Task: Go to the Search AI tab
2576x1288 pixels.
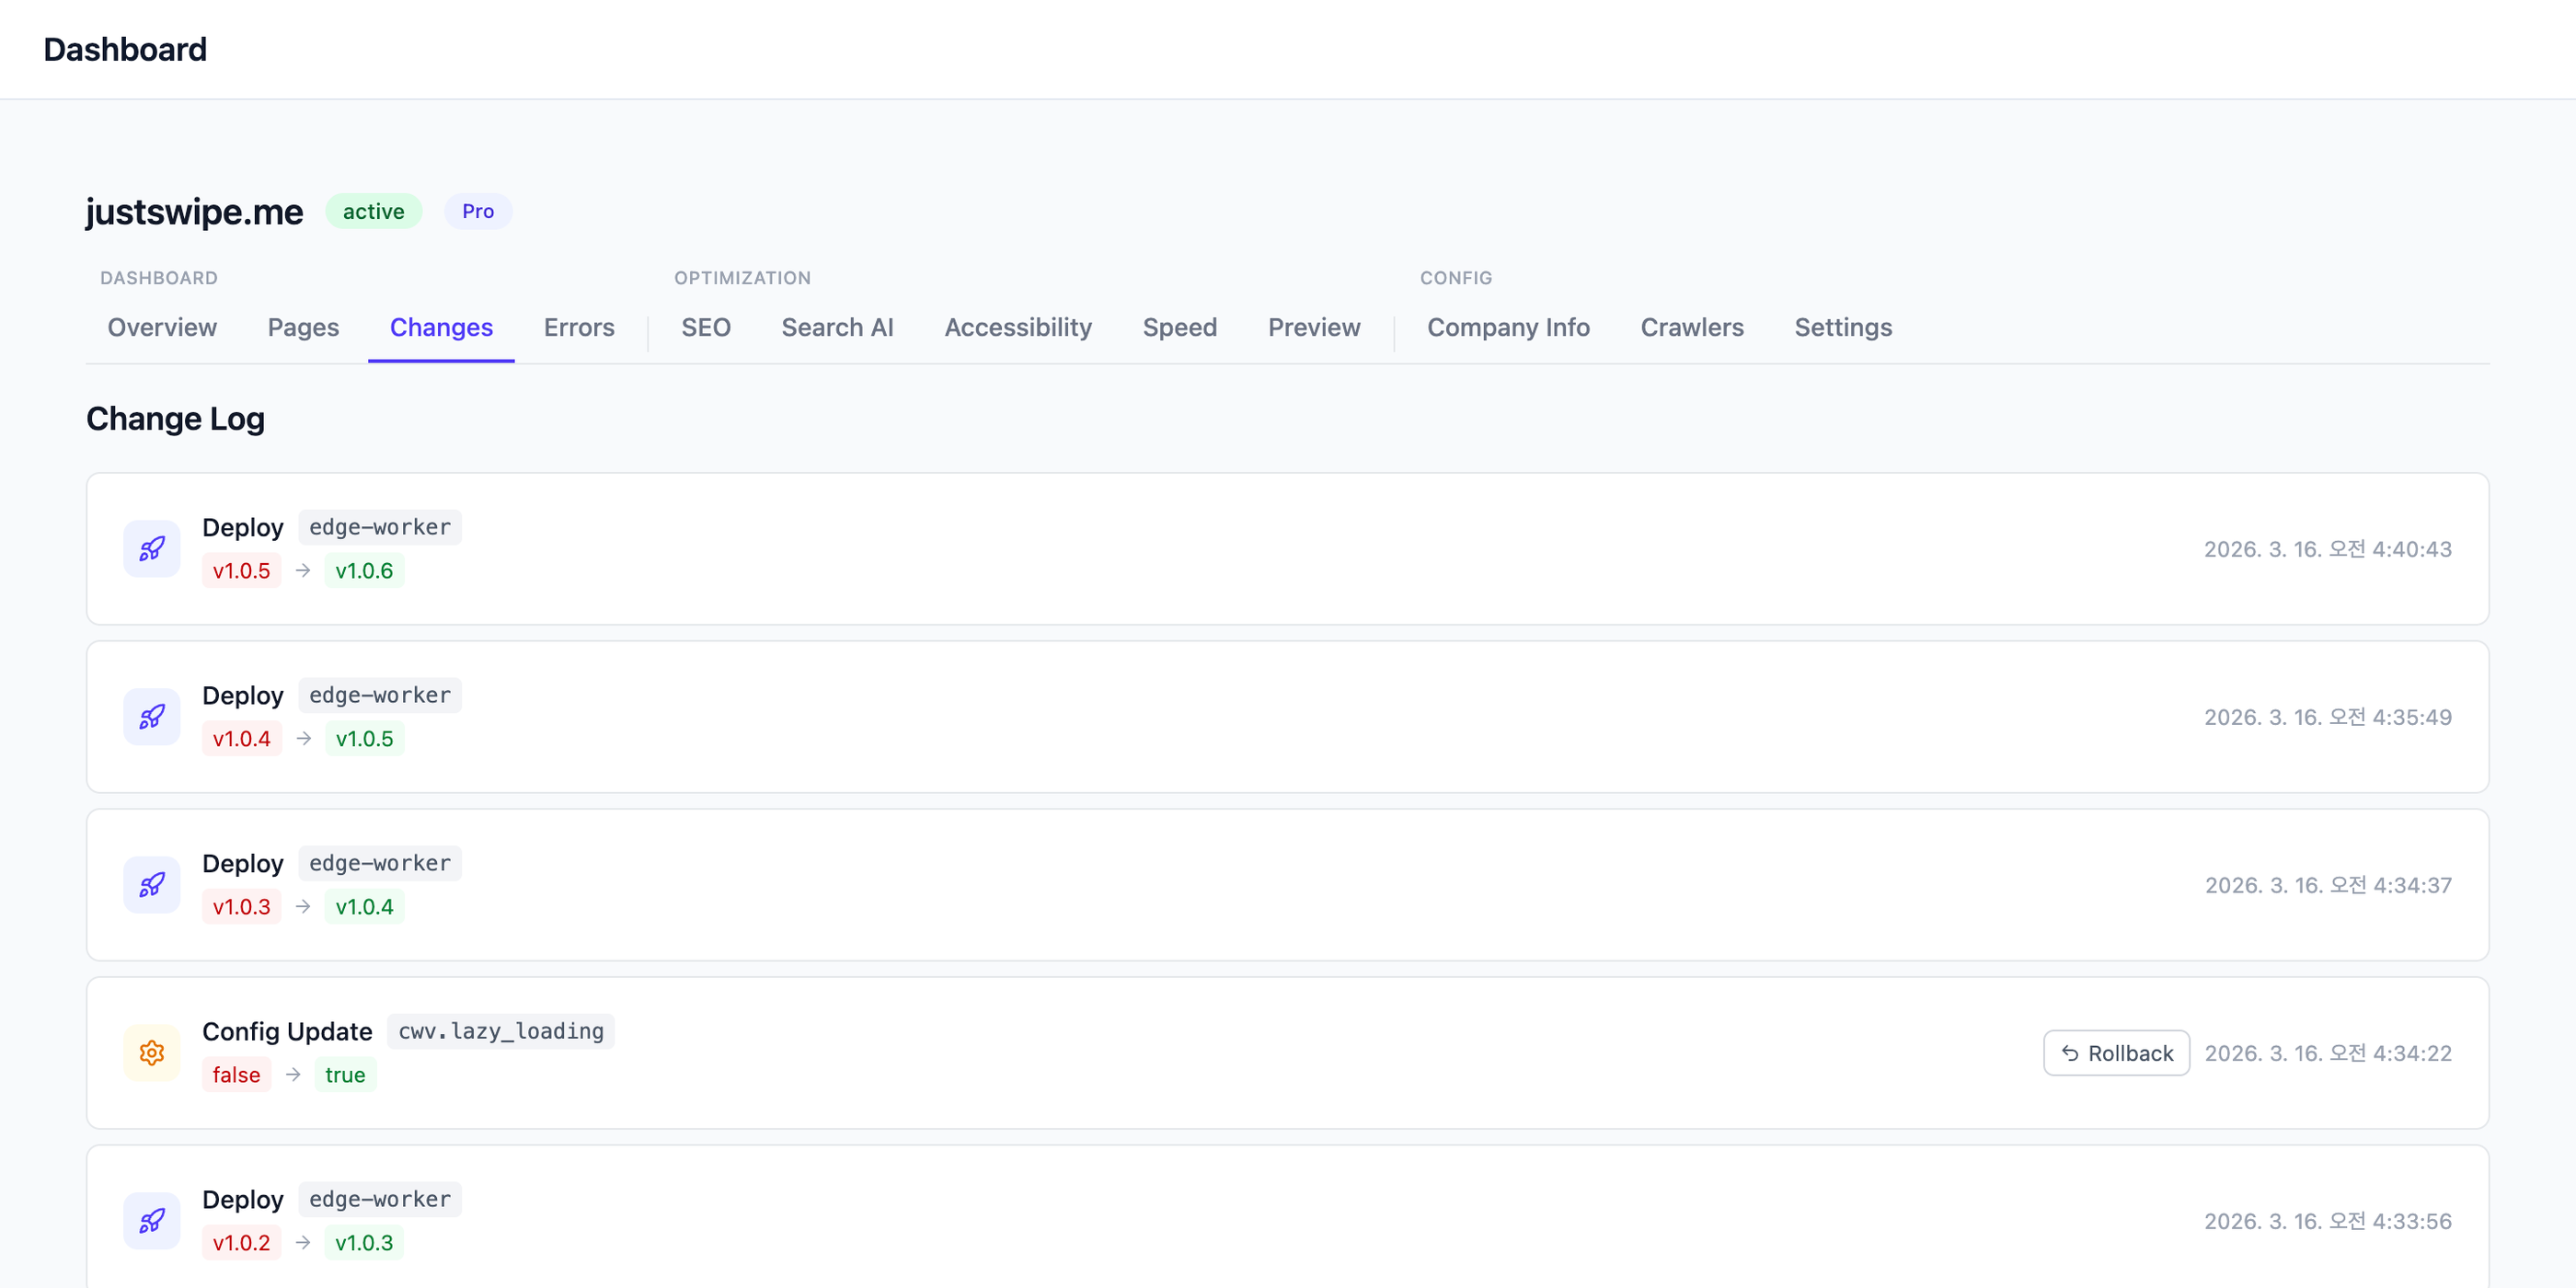Action: [837, 328]
